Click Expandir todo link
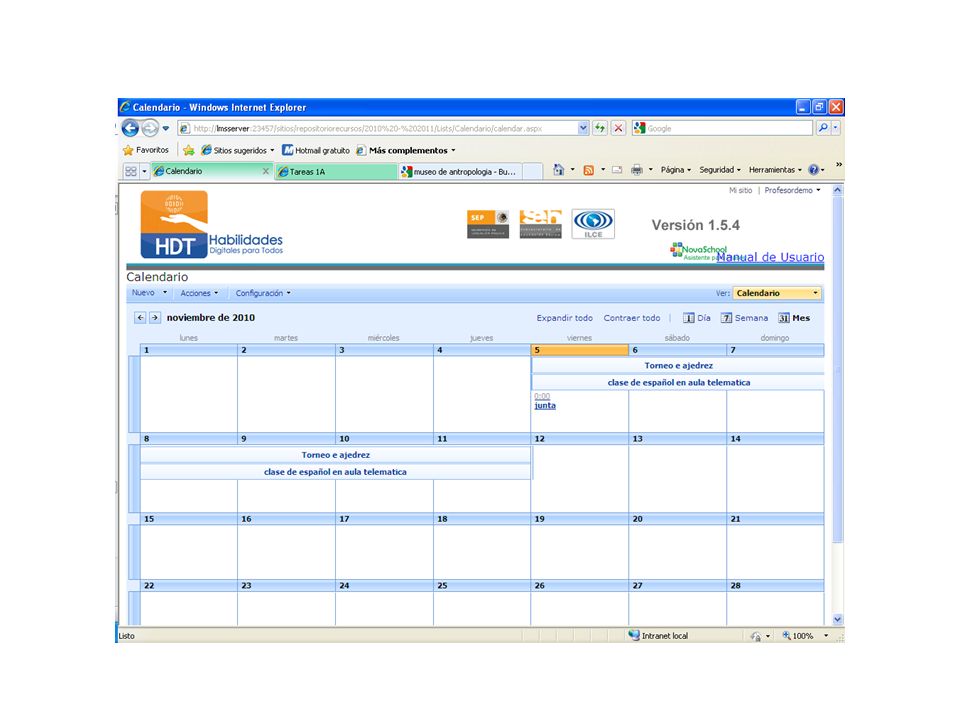960x720 pixels. tap(564, 318)
